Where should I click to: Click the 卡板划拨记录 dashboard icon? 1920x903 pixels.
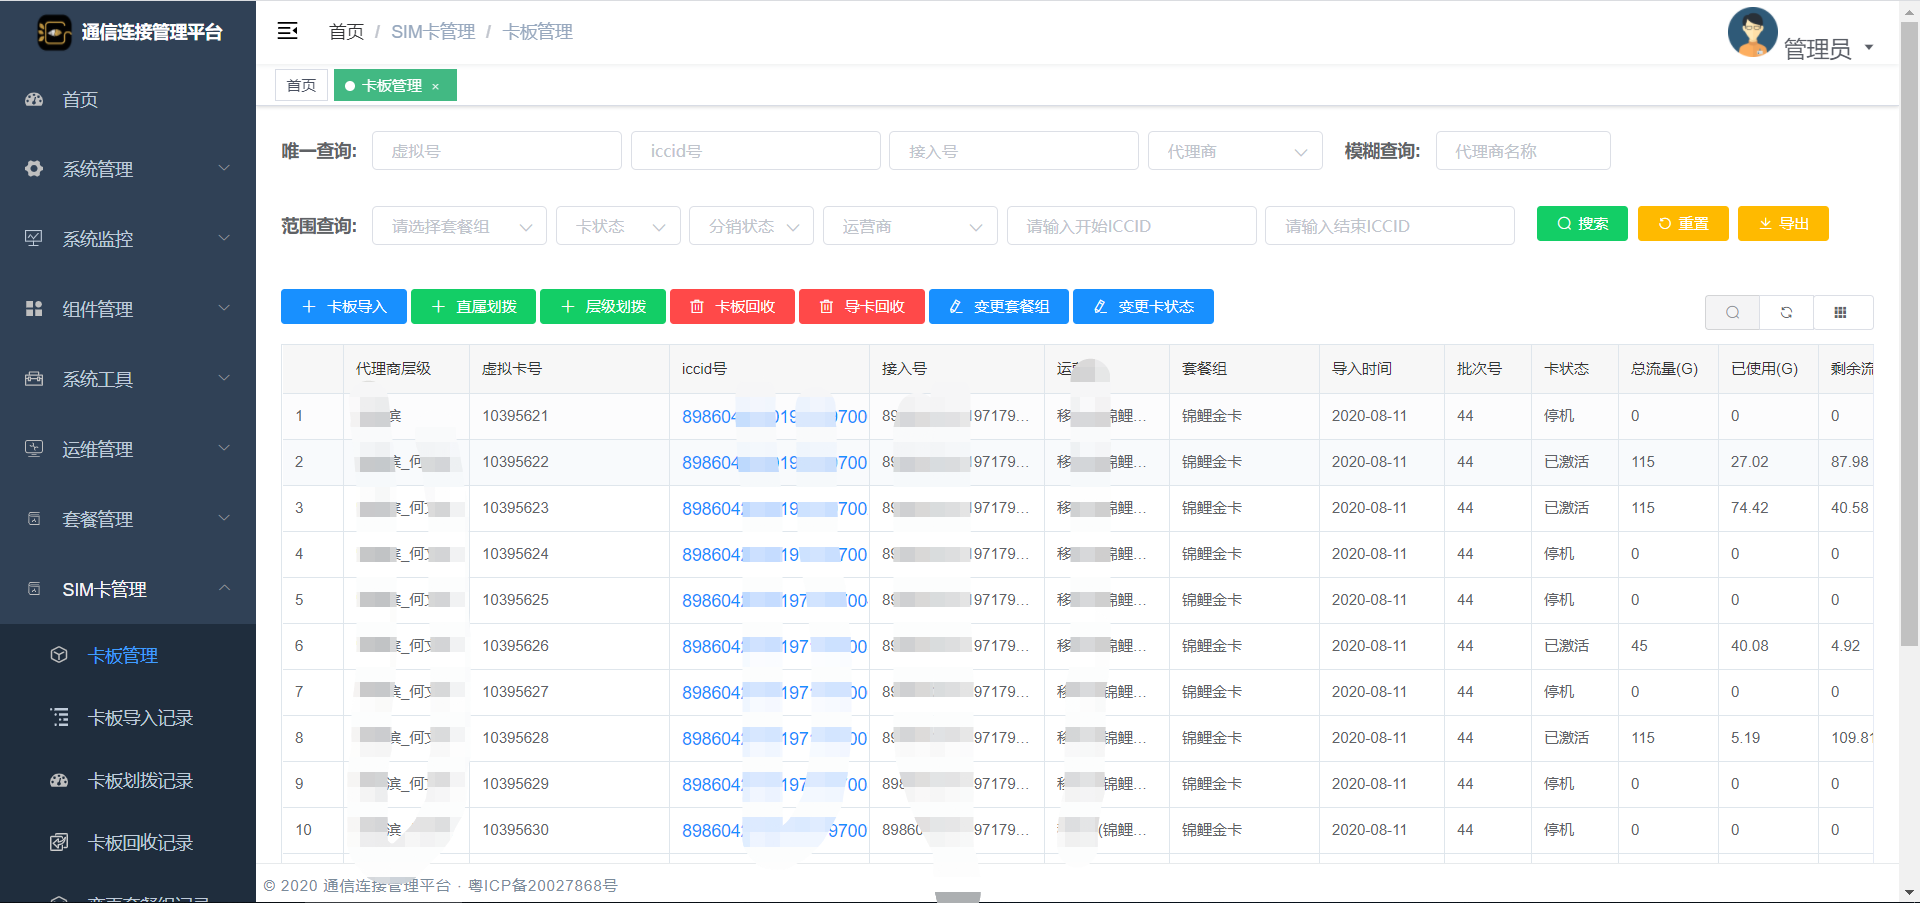59,780
